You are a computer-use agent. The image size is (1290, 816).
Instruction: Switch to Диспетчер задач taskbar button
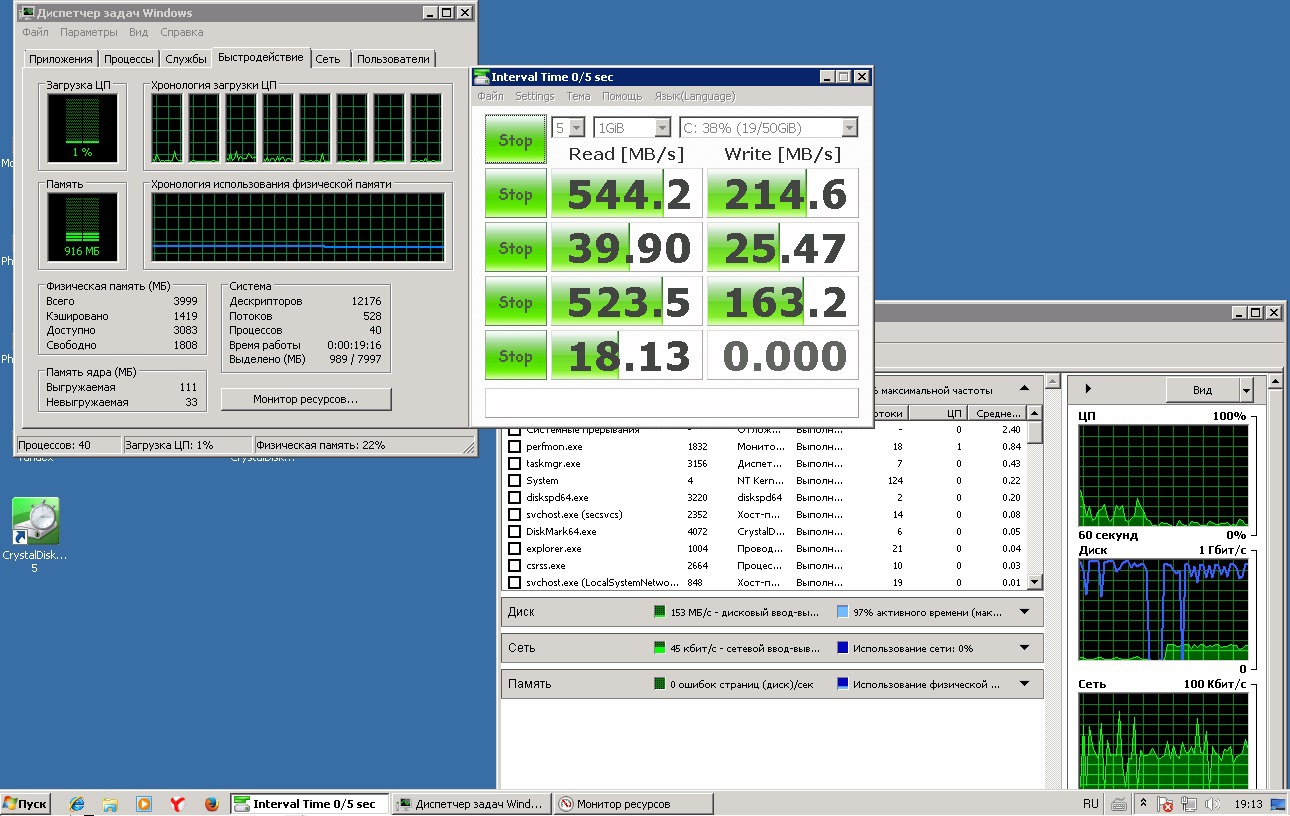[472, 804]
